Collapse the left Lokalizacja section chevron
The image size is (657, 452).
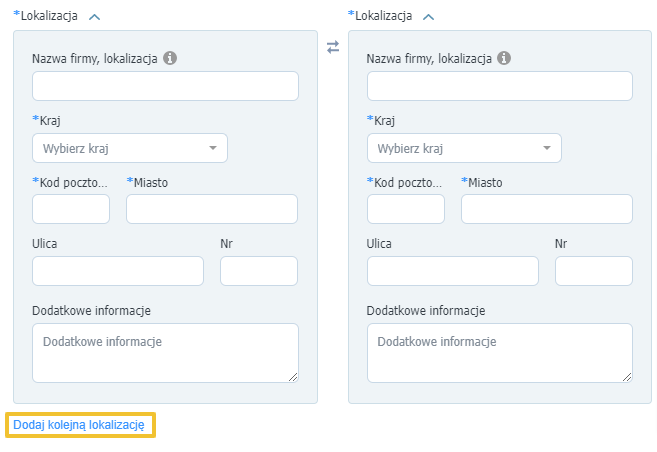95,17
